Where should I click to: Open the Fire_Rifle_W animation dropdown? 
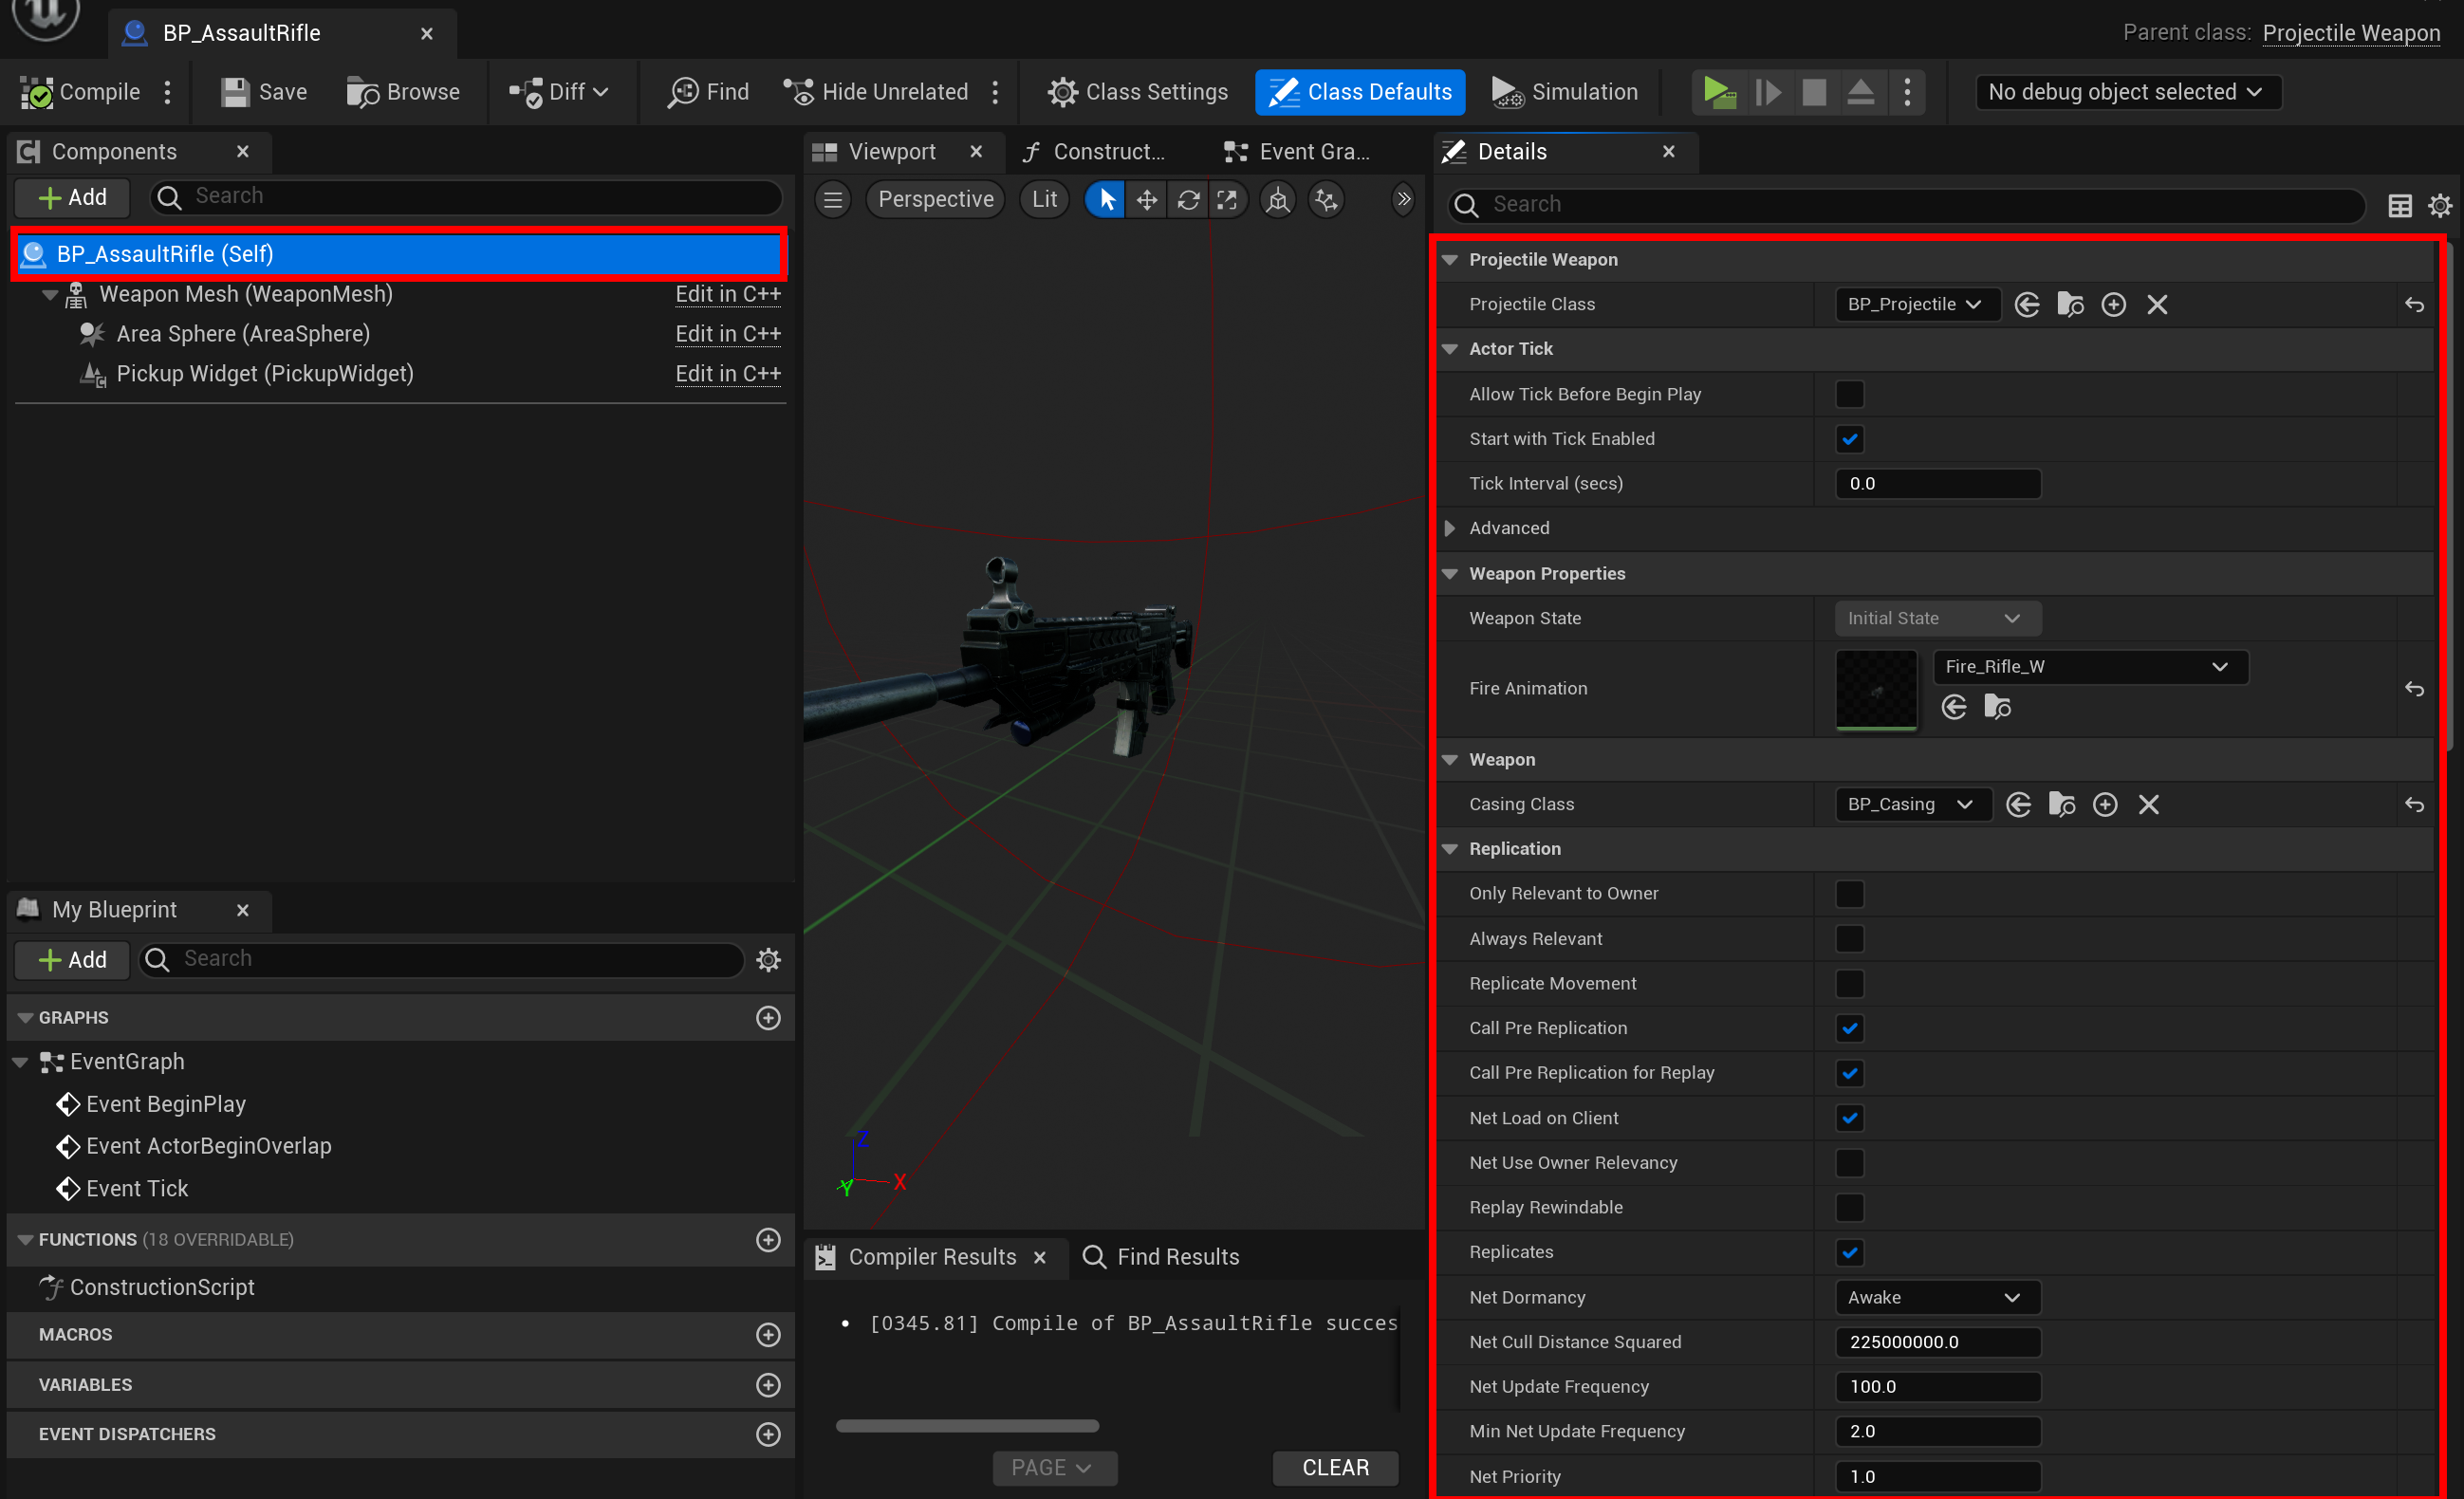(2090, 667)
